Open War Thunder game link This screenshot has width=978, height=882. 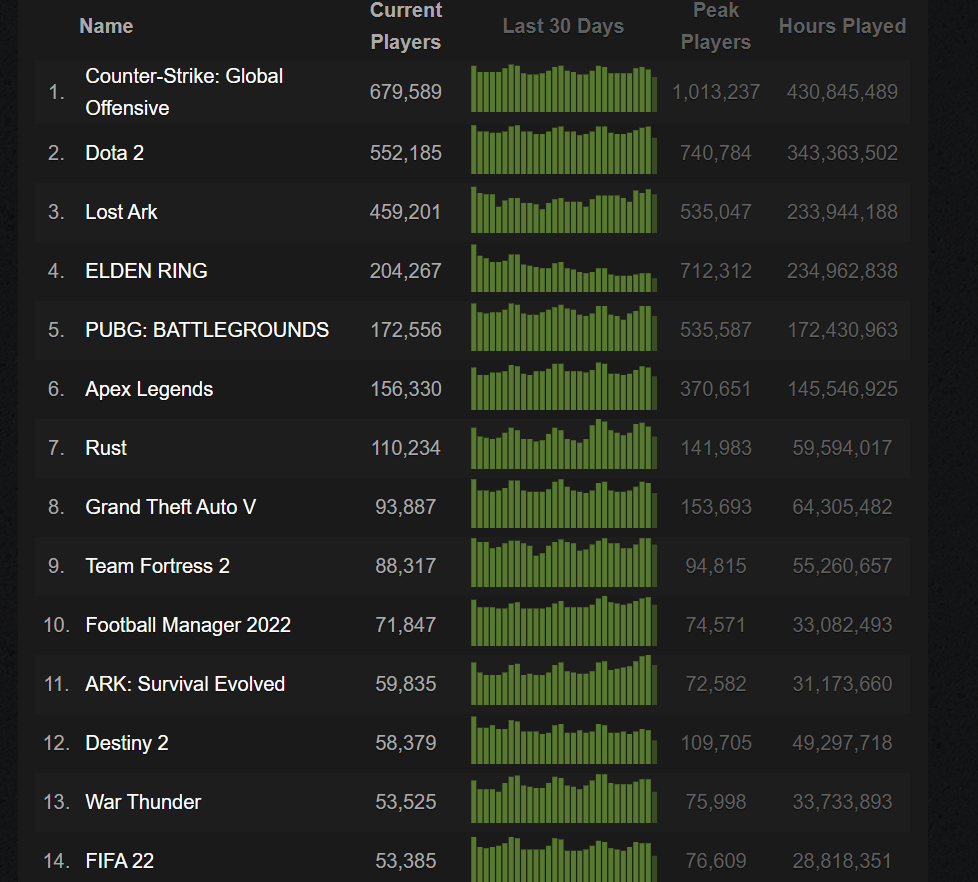(143, 802)
